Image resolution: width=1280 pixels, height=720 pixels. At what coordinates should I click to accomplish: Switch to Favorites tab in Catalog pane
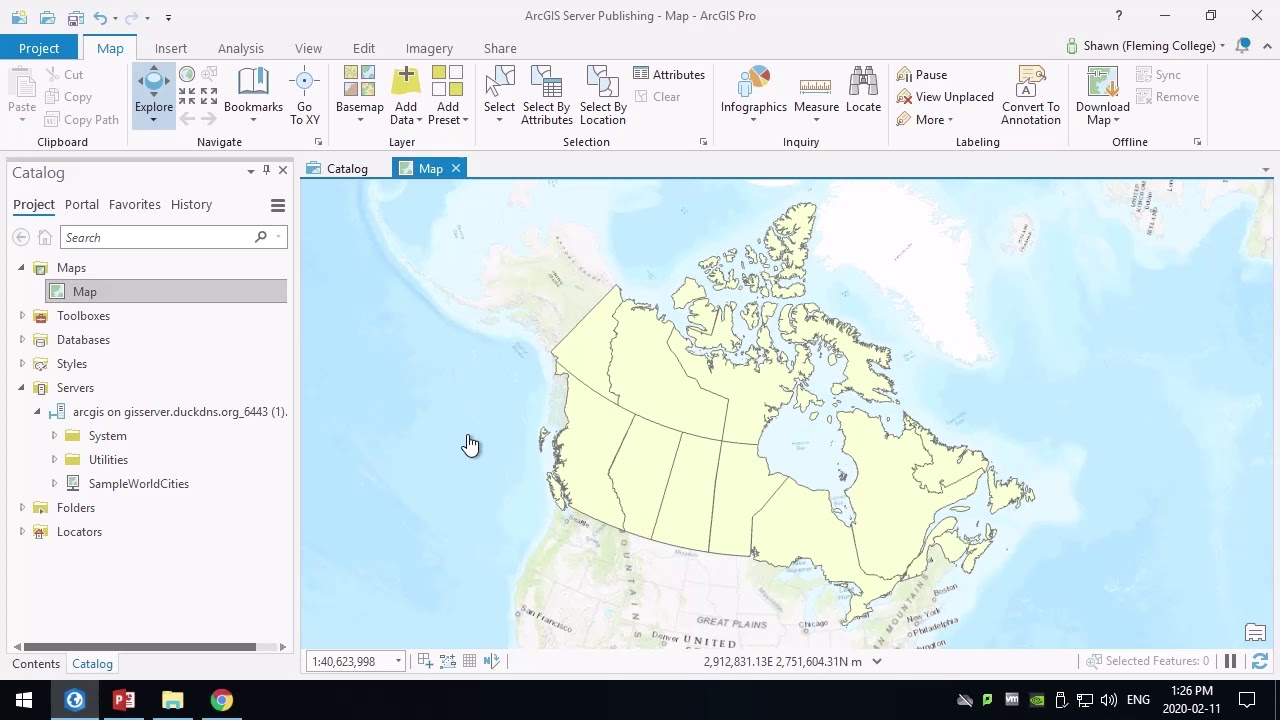point(134,204)
